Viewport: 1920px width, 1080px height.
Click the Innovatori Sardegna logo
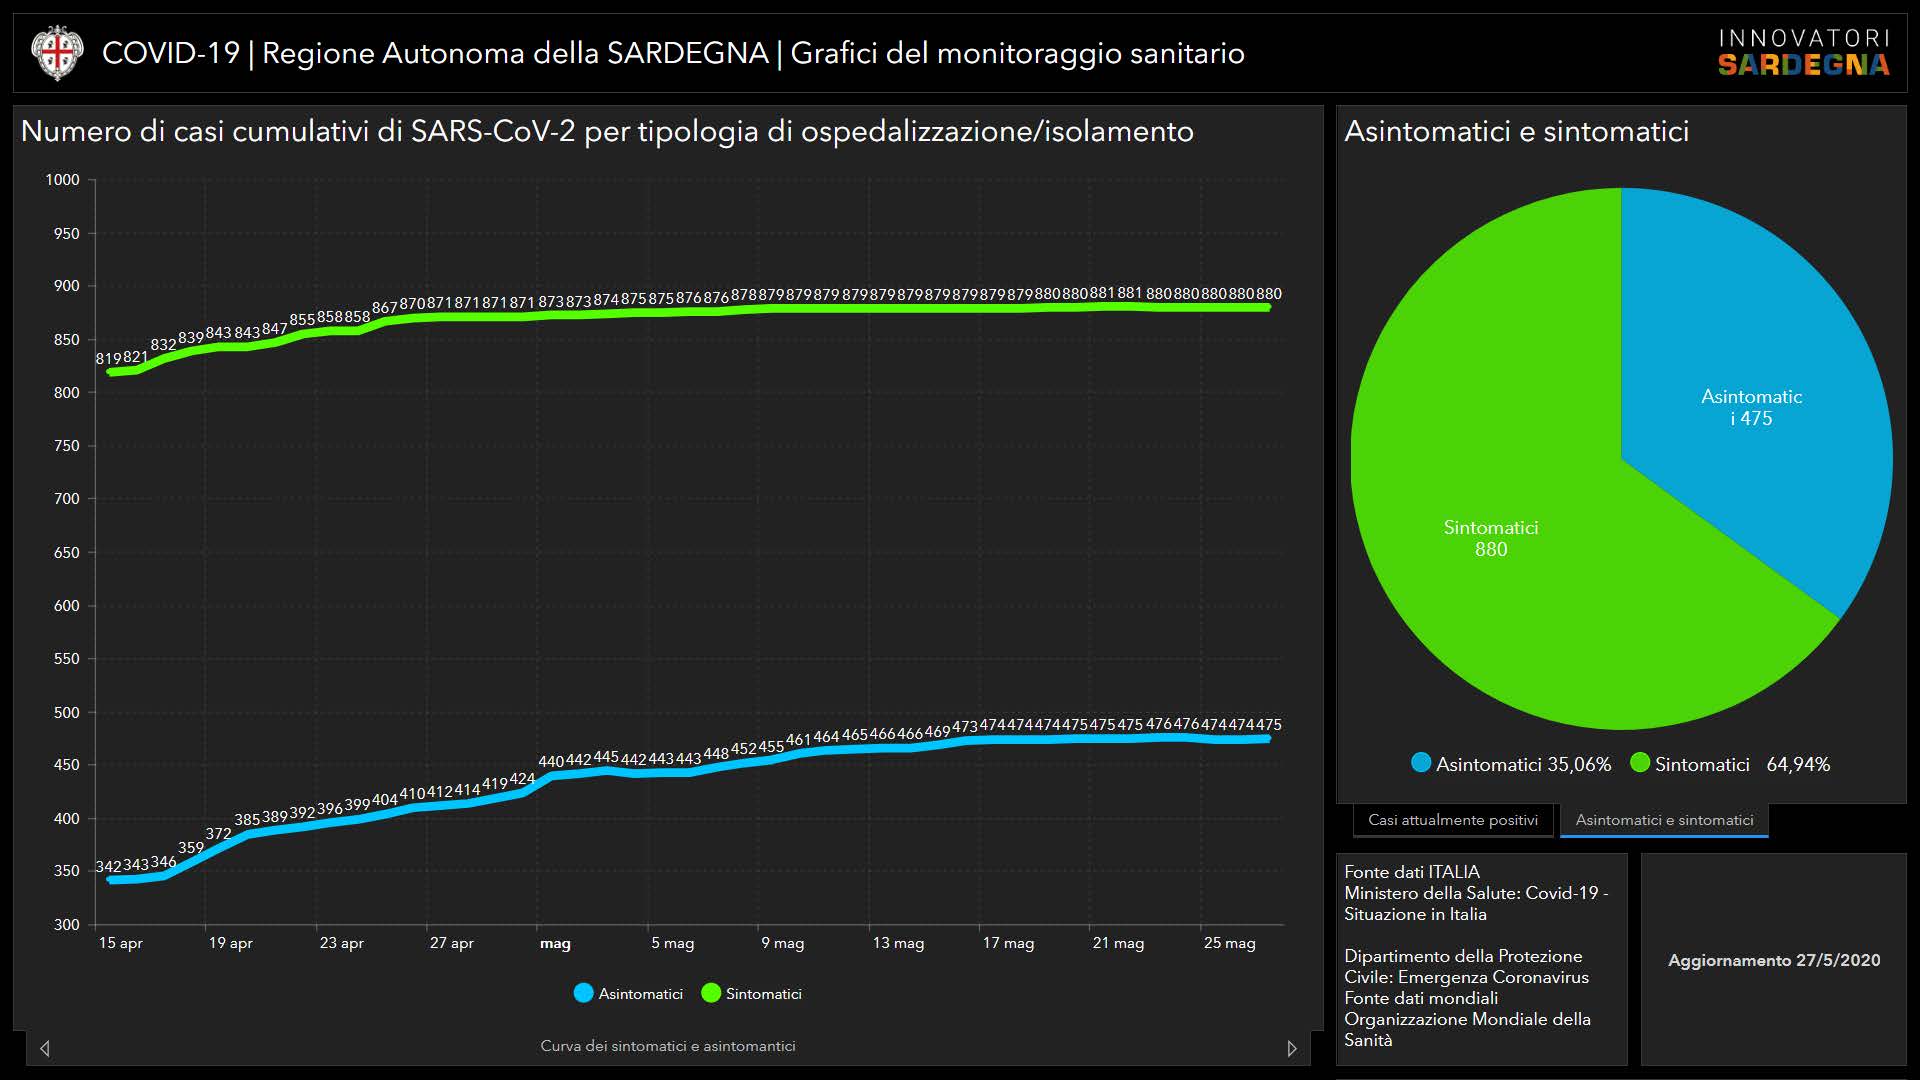[1803, 53]
